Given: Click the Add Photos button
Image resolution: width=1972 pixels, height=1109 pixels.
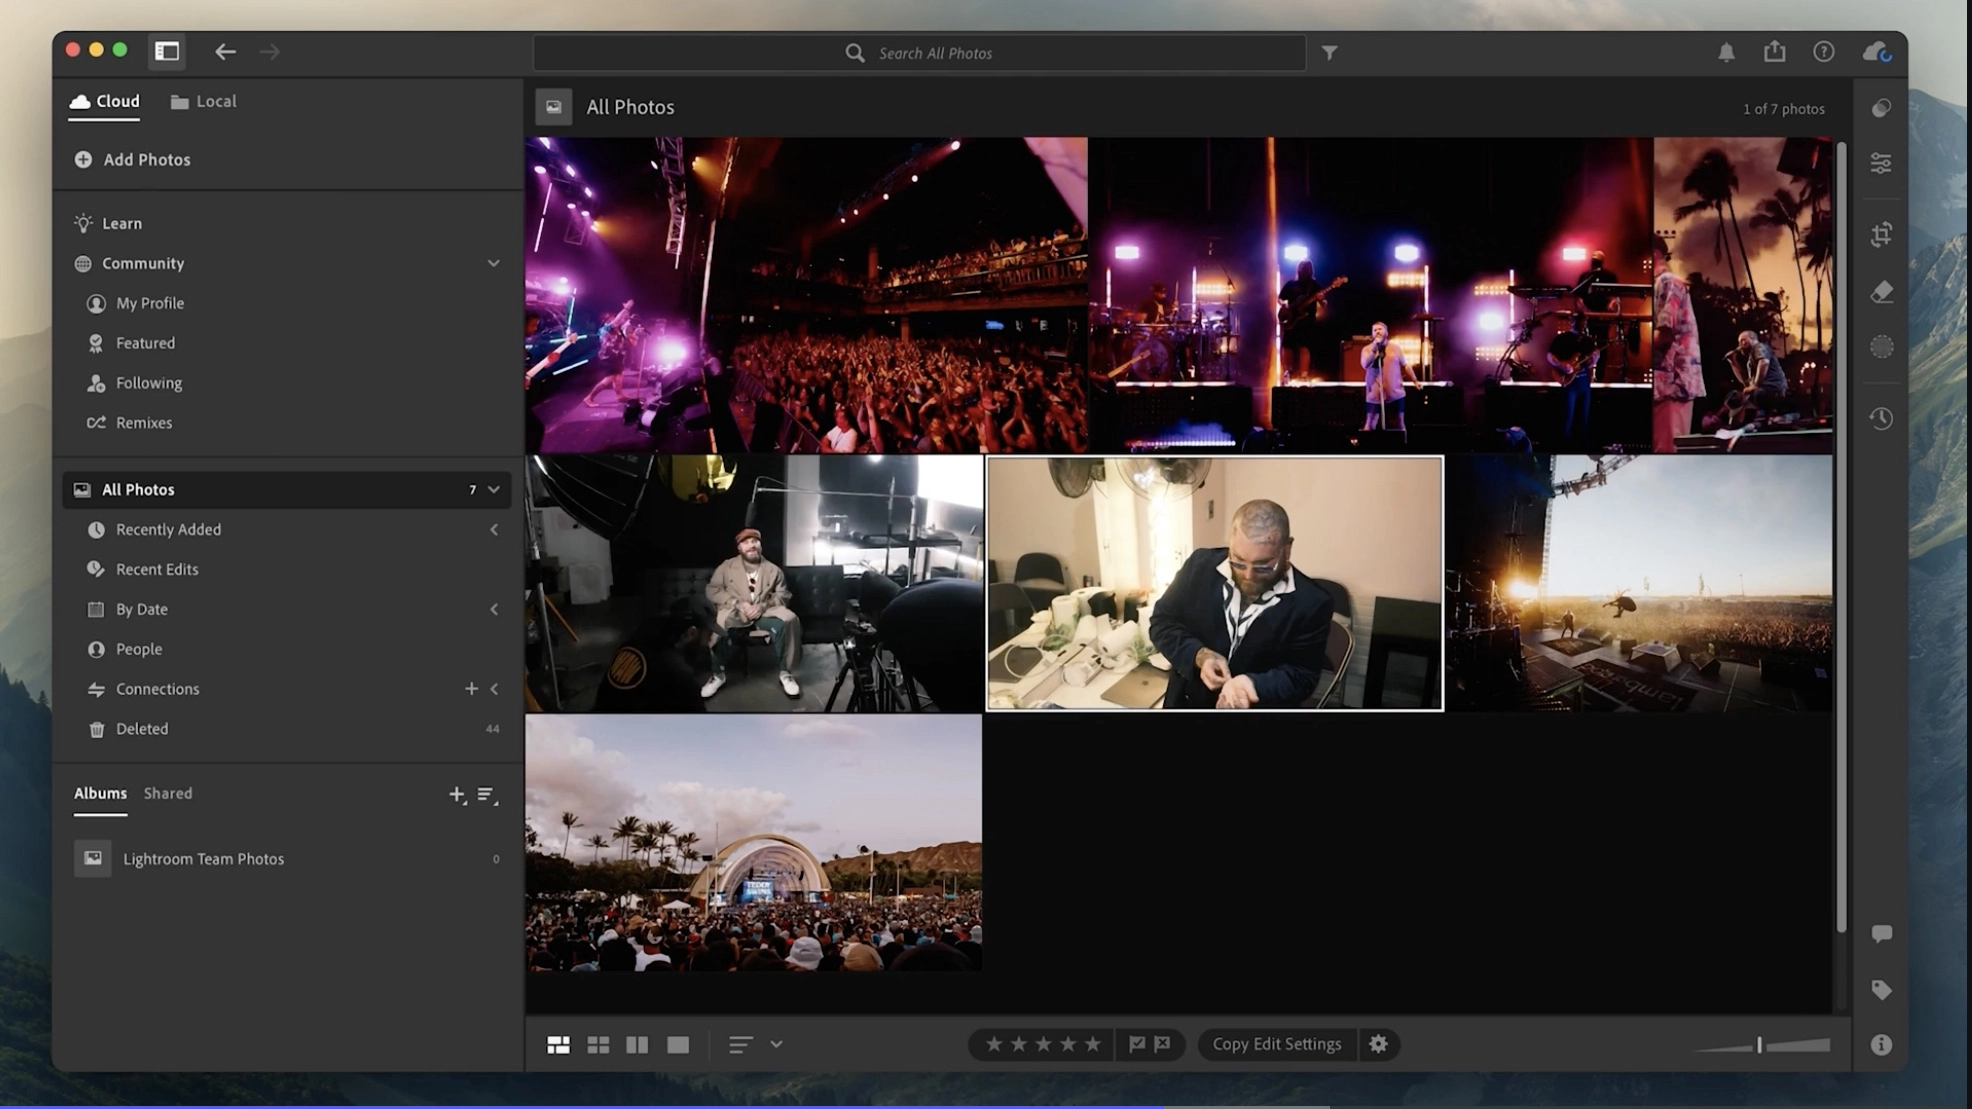Looking at the screenshot, I should point(133,160).
